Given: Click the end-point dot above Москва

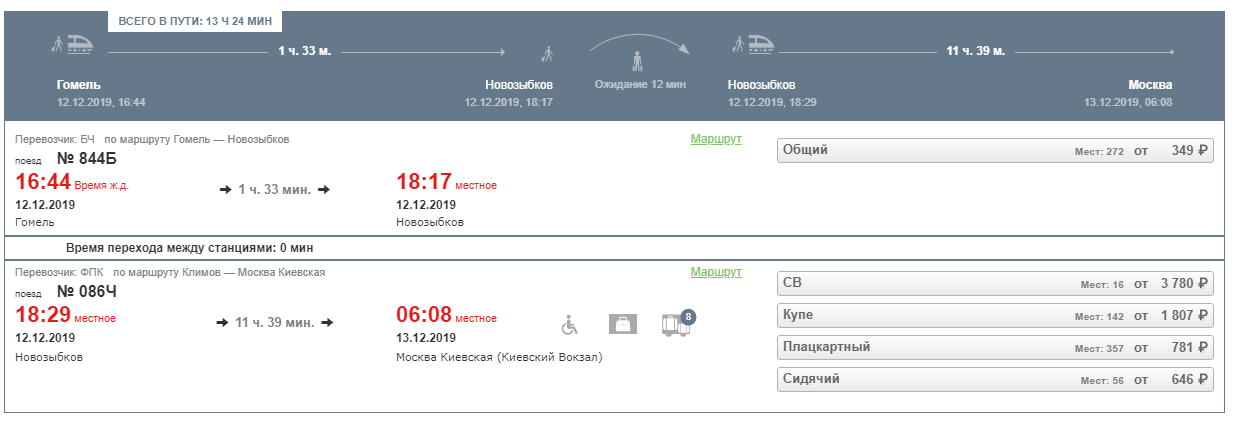Looking at the screenshot, I should [x=1170, y=50].
